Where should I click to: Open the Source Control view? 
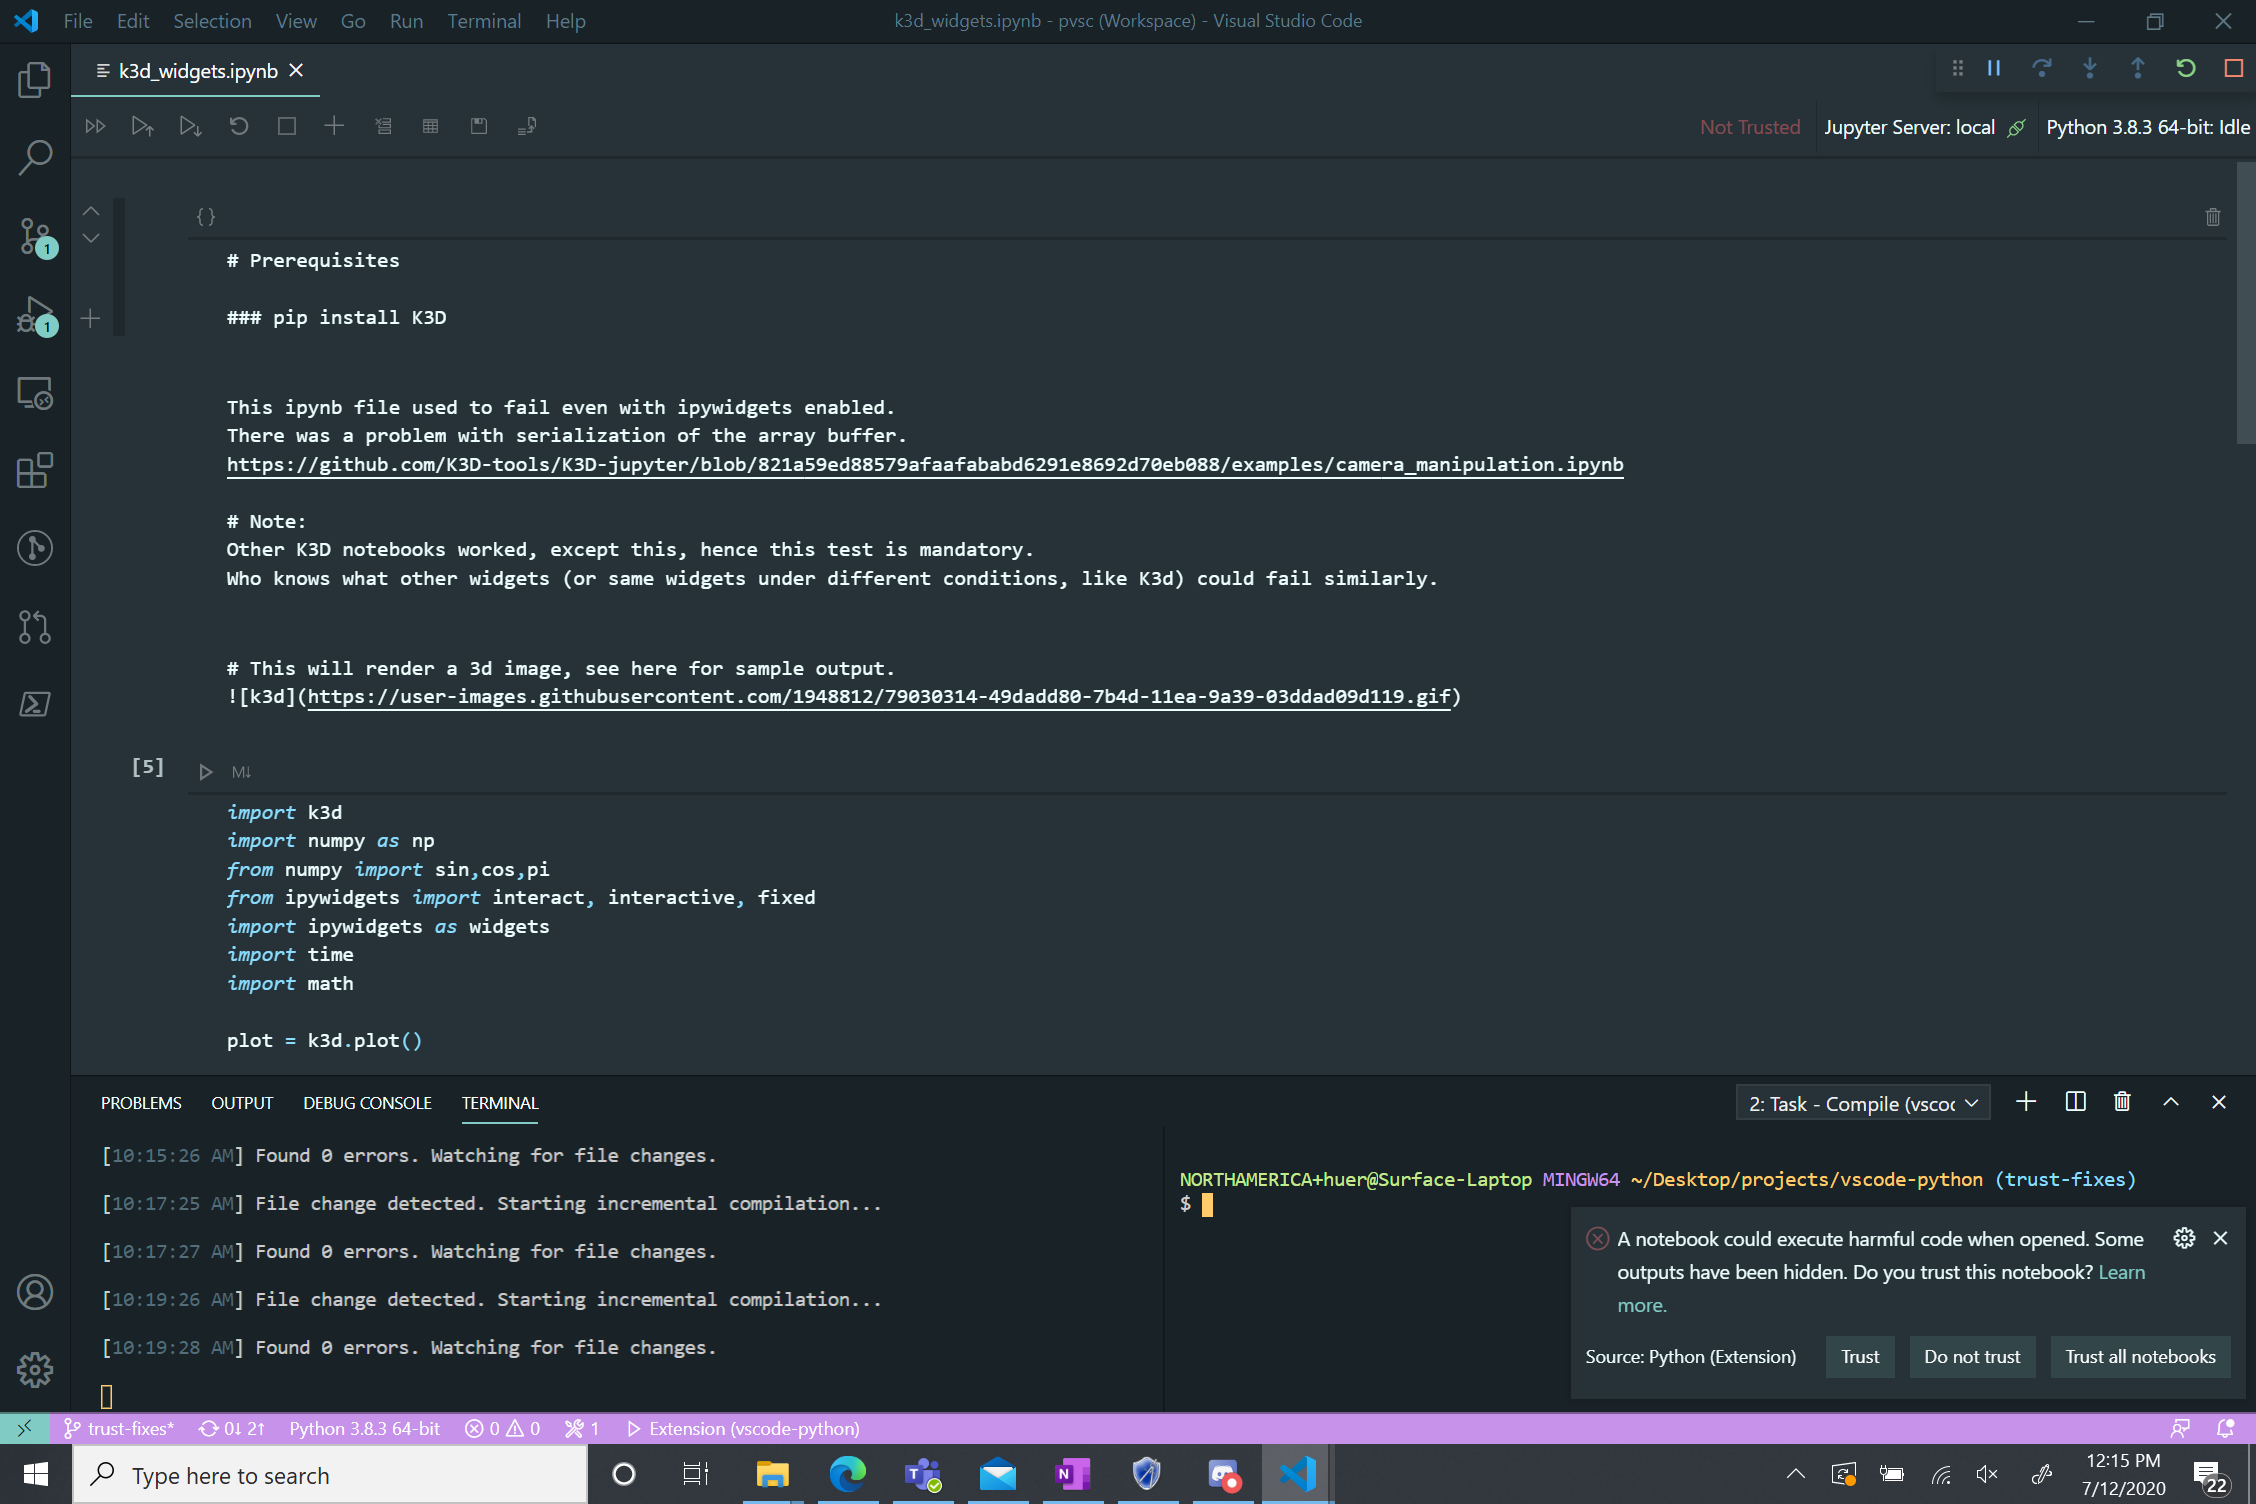(x=35, y=237)
